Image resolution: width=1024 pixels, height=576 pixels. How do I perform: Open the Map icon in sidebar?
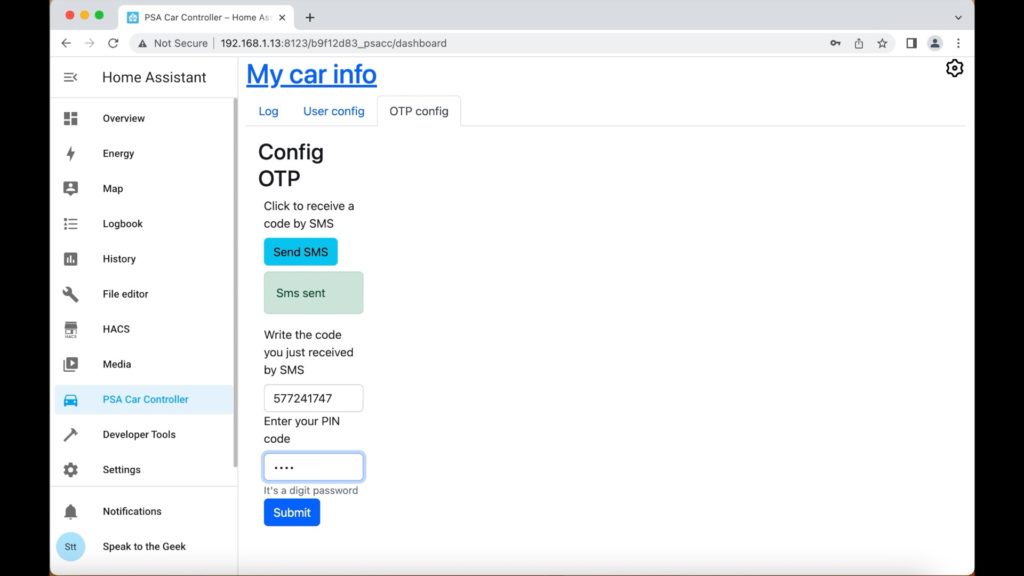click(71, 188)
